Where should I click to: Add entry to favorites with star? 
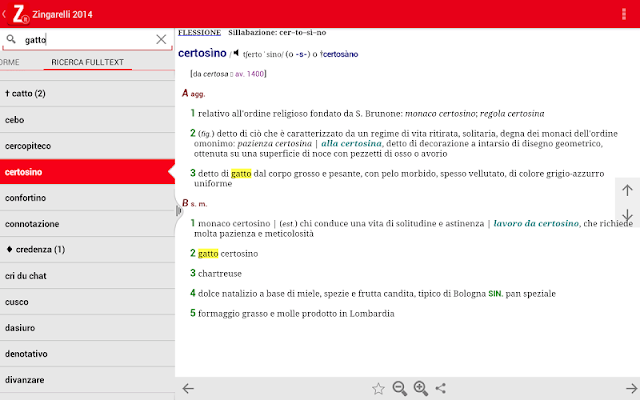378,388
